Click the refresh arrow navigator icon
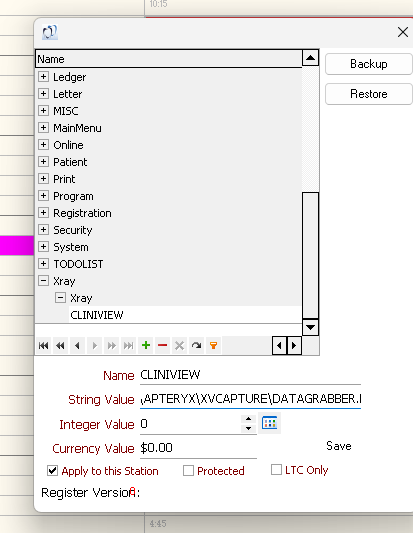 (196, 346)
